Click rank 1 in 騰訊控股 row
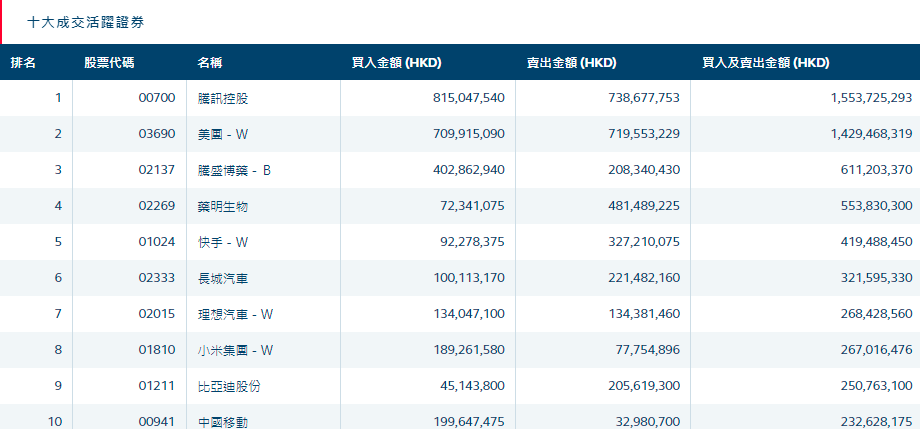 click(x=58, y=98)
